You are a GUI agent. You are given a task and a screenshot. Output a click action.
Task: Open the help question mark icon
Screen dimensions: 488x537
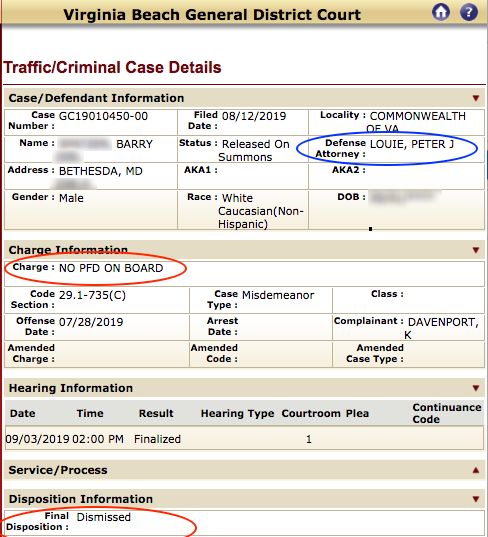pyautogui.click(x=468, y=12)
